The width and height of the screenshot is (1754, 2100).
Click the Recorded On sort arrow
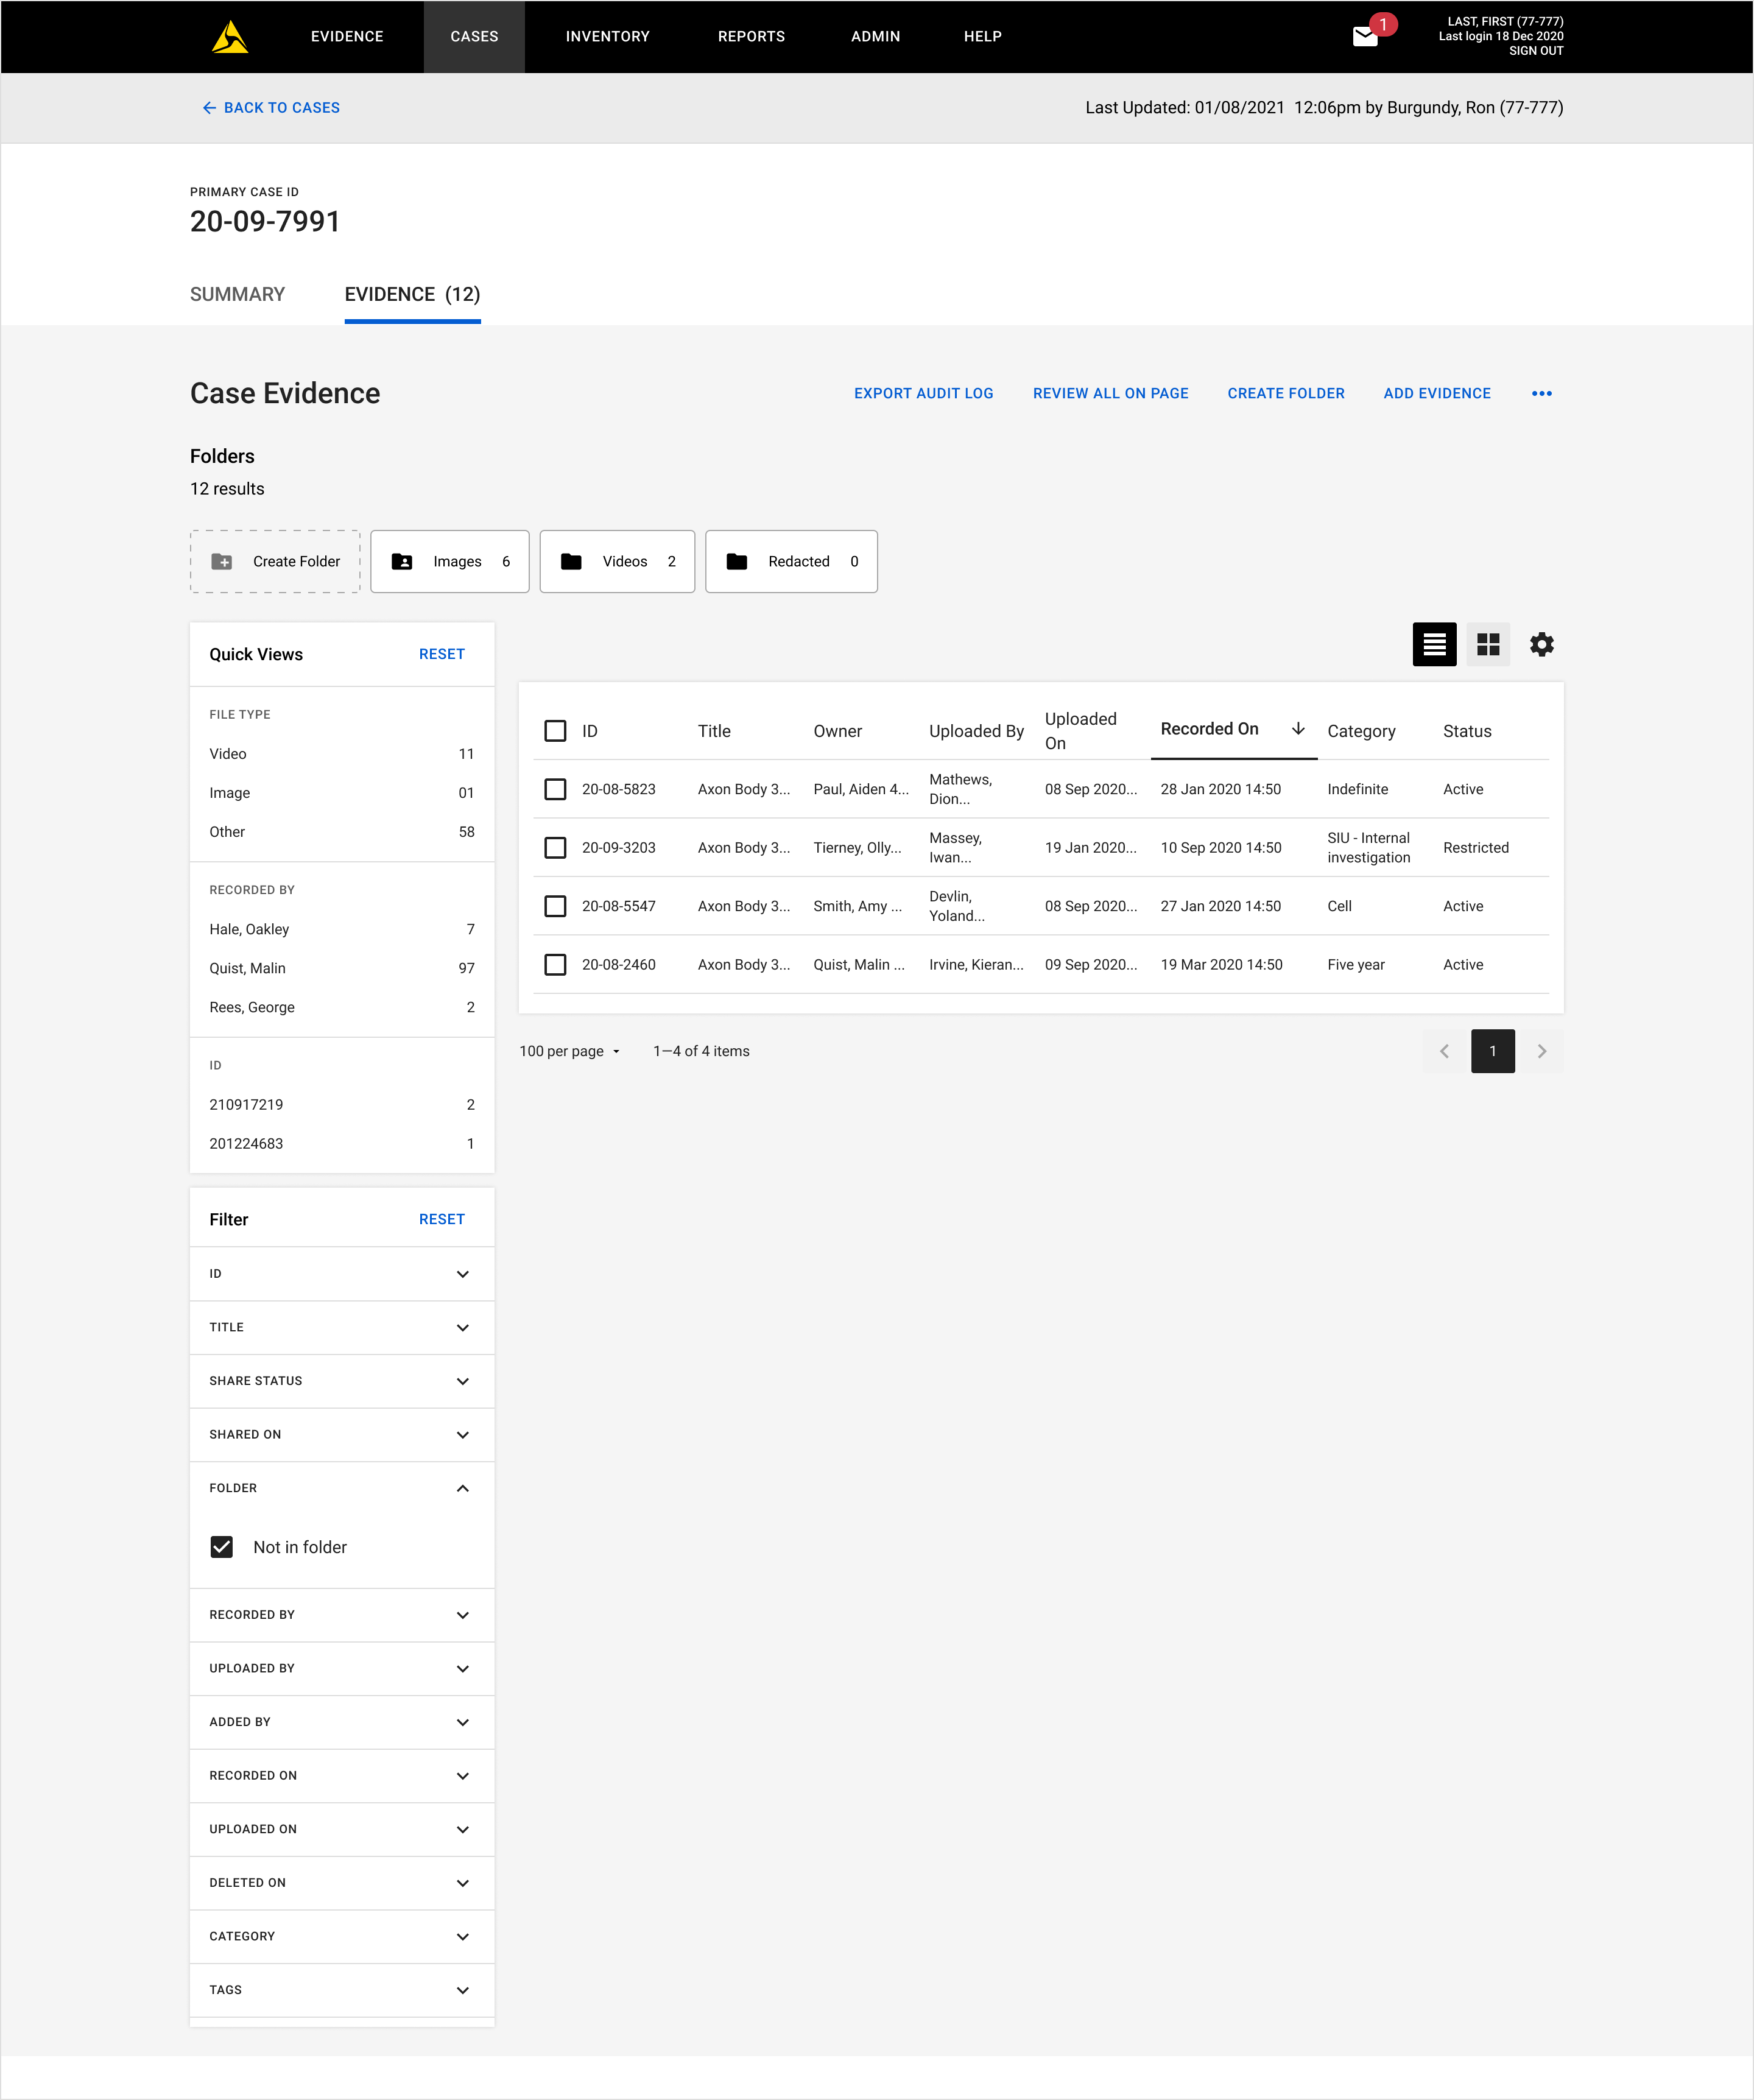pos(1298,729)
